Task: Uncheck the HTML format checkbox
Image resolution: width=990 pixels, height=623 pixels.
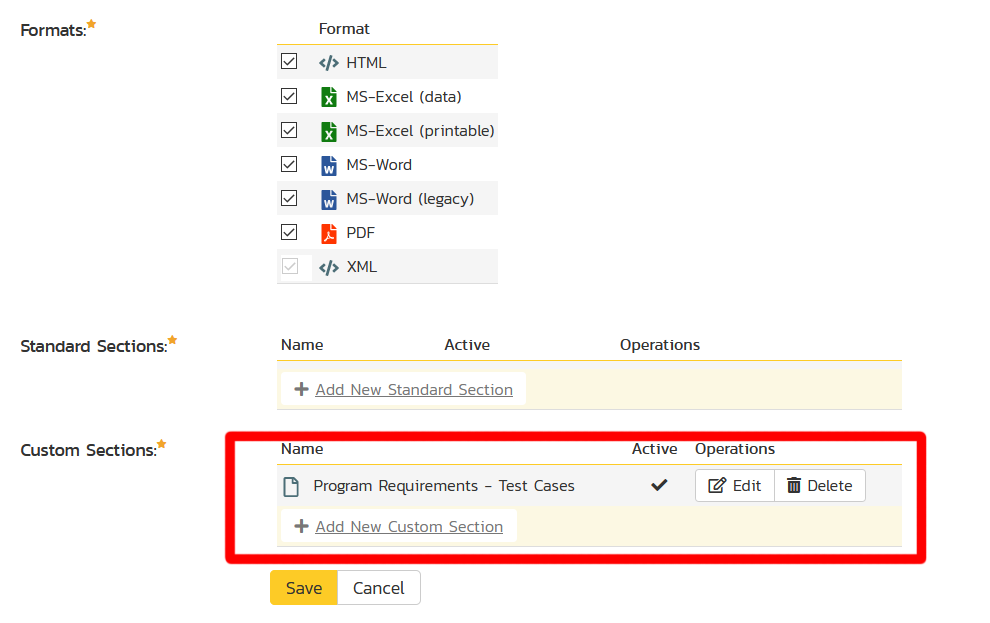Action: [289, 62]
